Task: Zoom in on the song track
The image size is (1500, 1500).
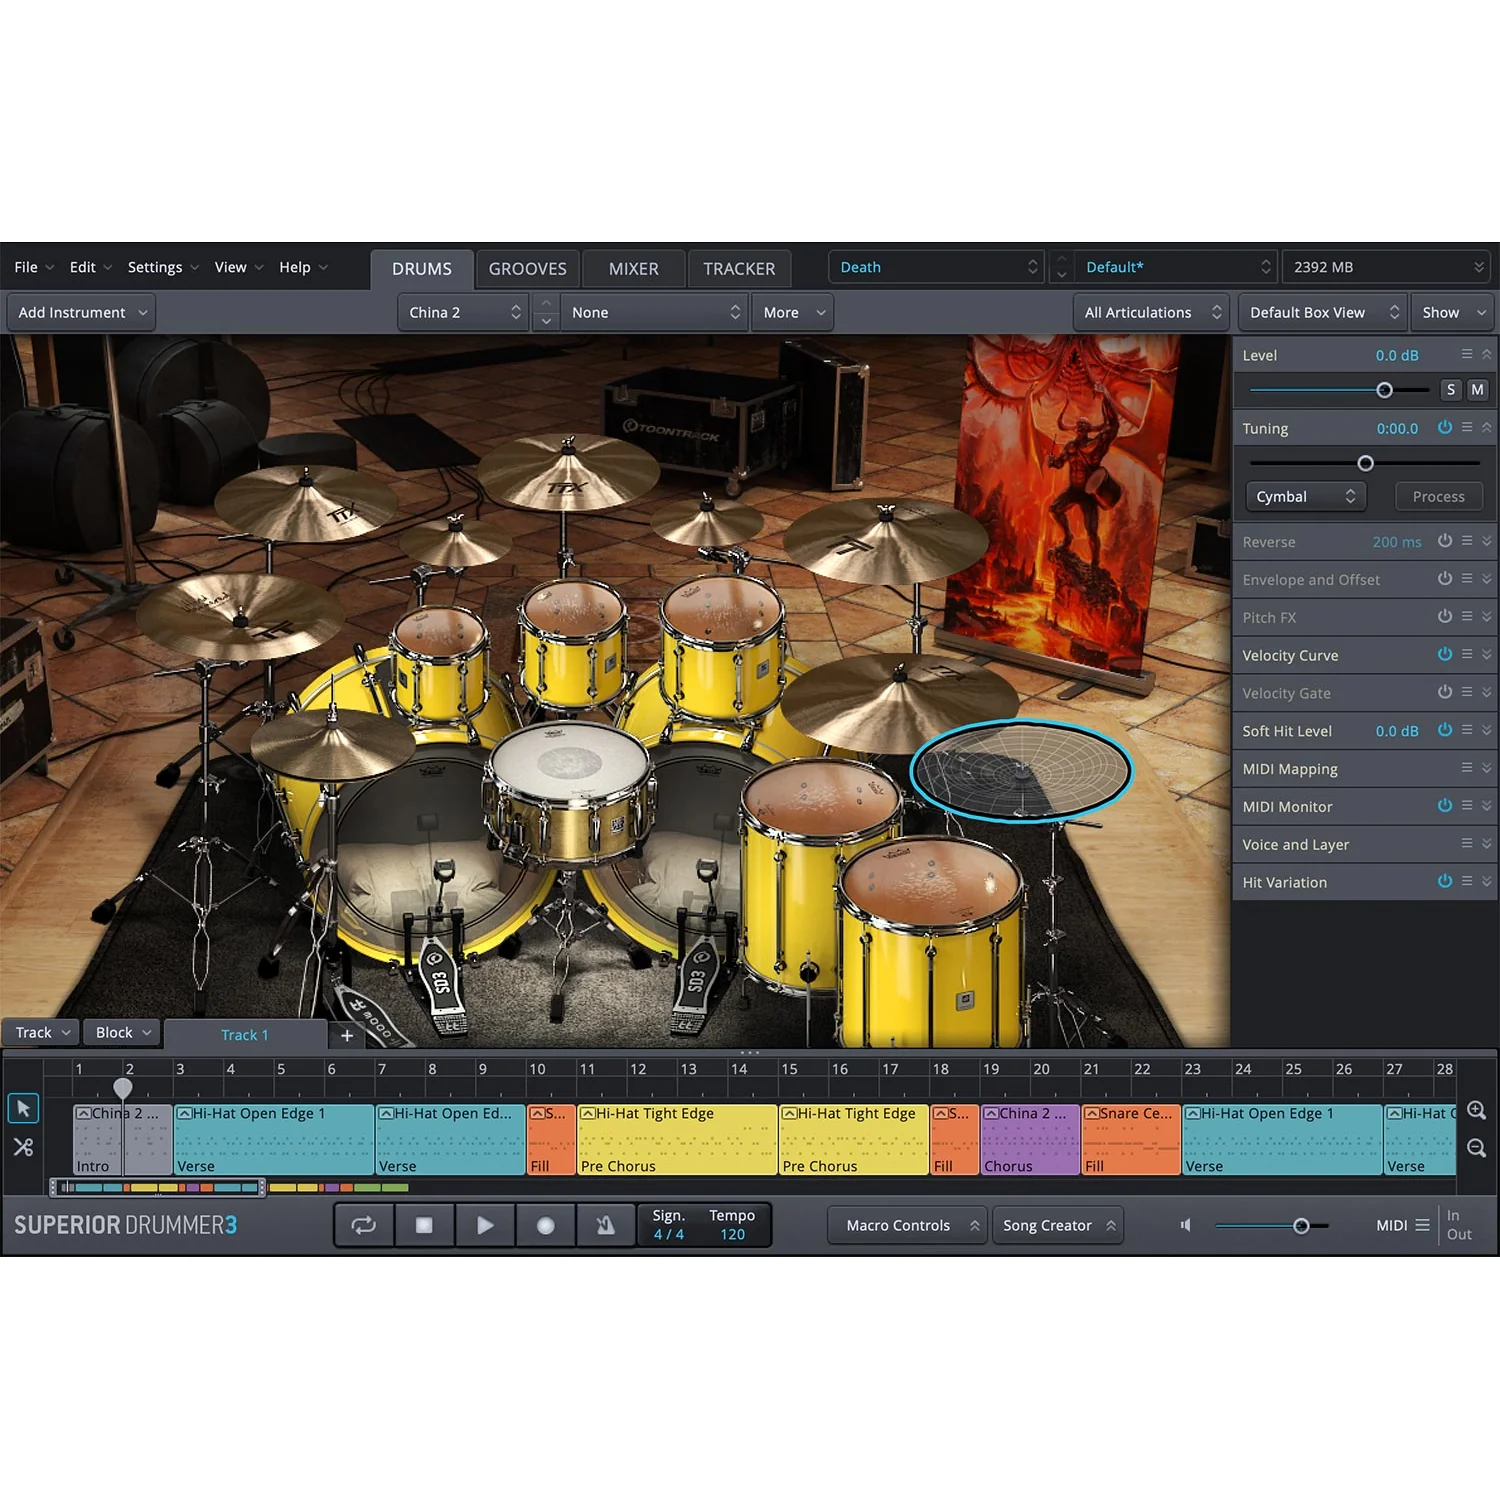Action: click(x=1476, y=1110)
